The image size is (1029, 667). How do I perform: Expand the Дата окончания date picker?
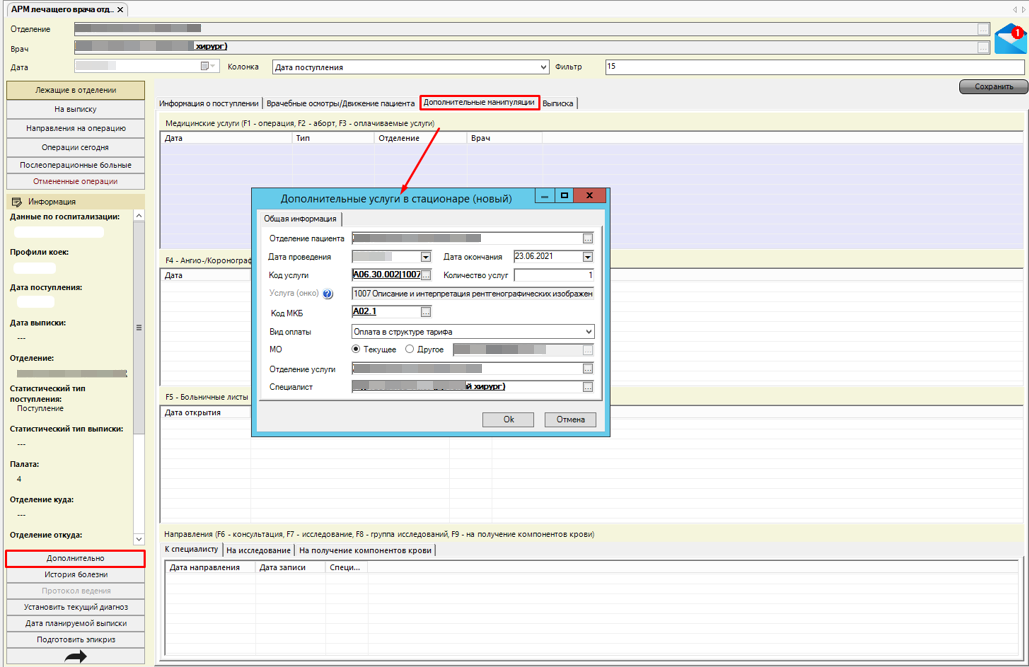(588, 257)
